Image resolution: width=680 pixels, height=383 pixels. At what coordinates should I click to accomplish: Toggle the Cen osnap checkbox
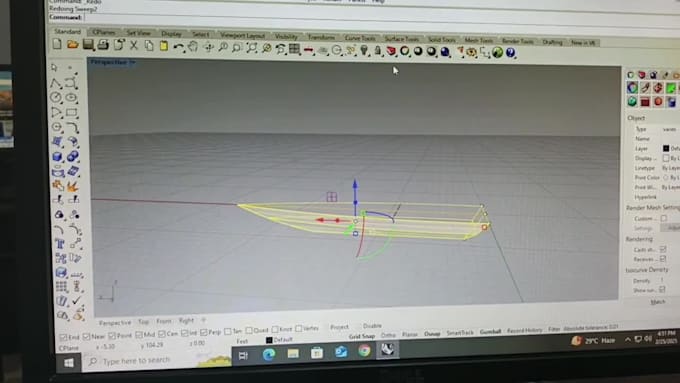162,334
